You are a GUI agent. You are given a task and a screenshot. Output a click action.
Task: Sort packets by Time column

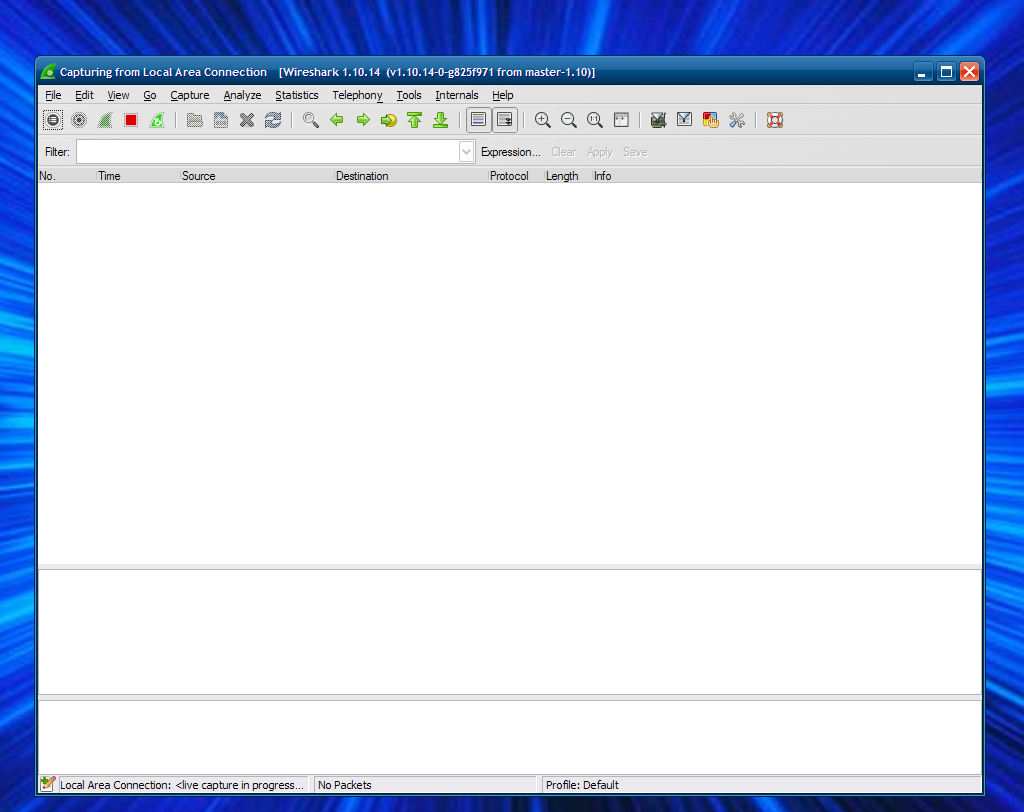[x=138, y=176]
